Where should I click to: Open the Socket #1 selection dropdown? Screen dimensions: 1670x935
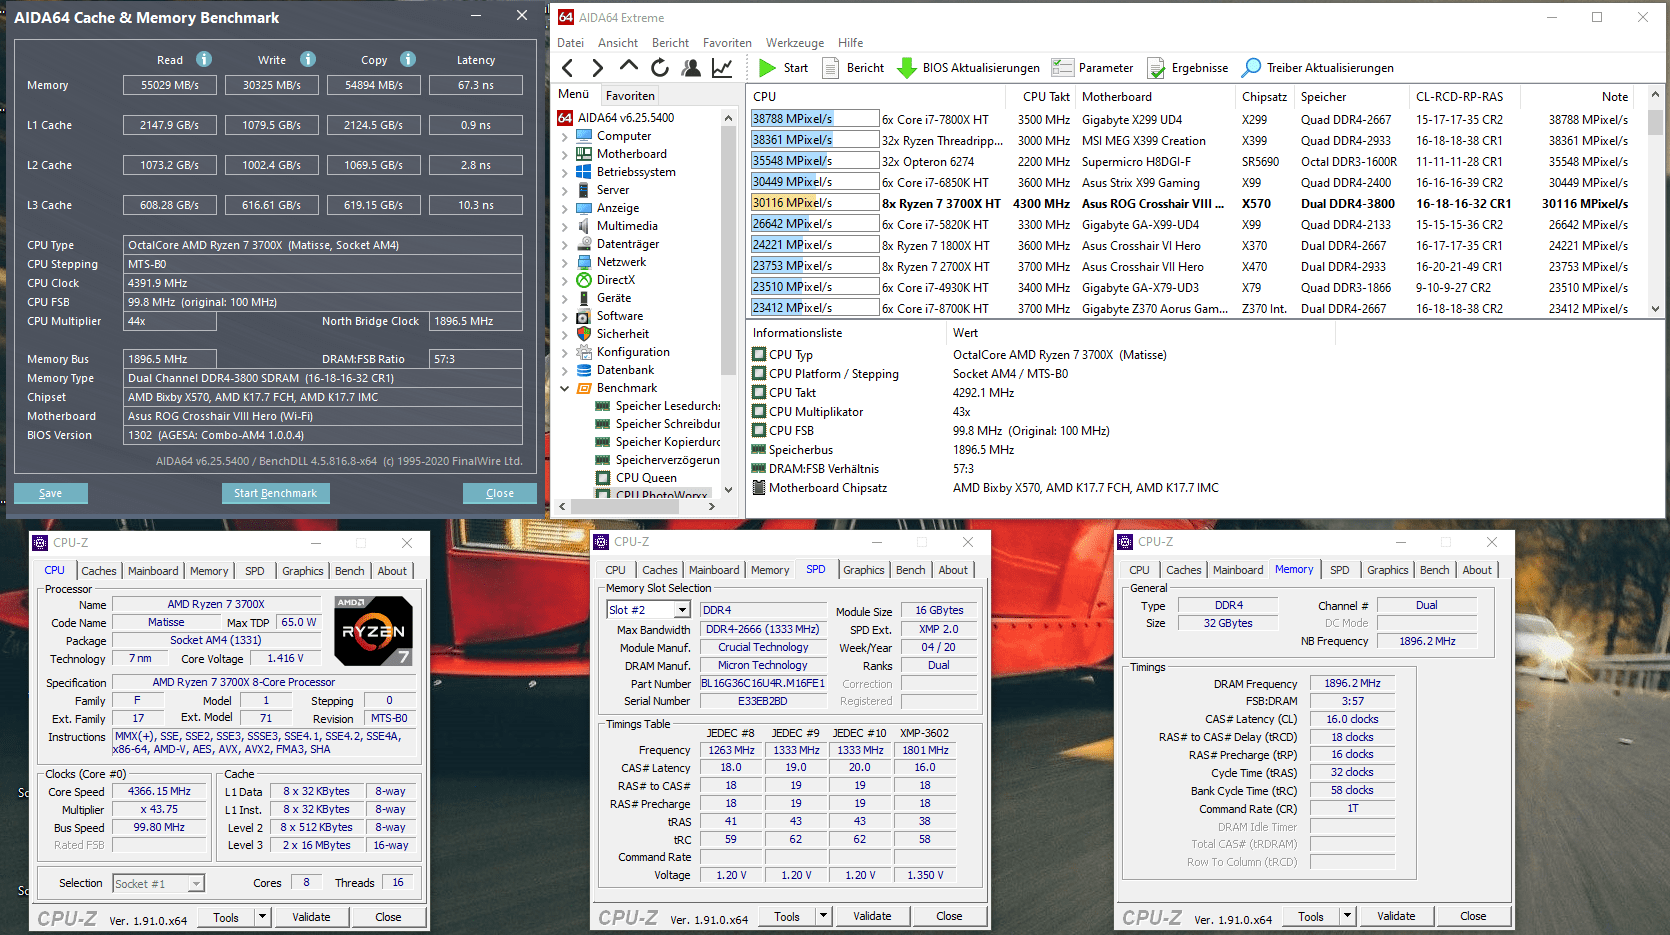click(196, 884)
